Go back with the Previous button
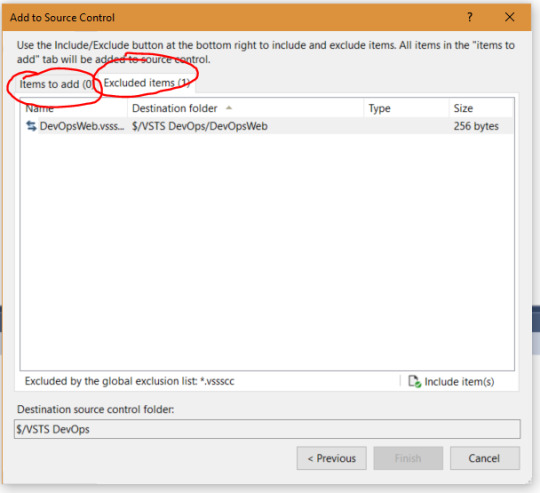Screen dimensions: 540x493 [x=332, y=458]
